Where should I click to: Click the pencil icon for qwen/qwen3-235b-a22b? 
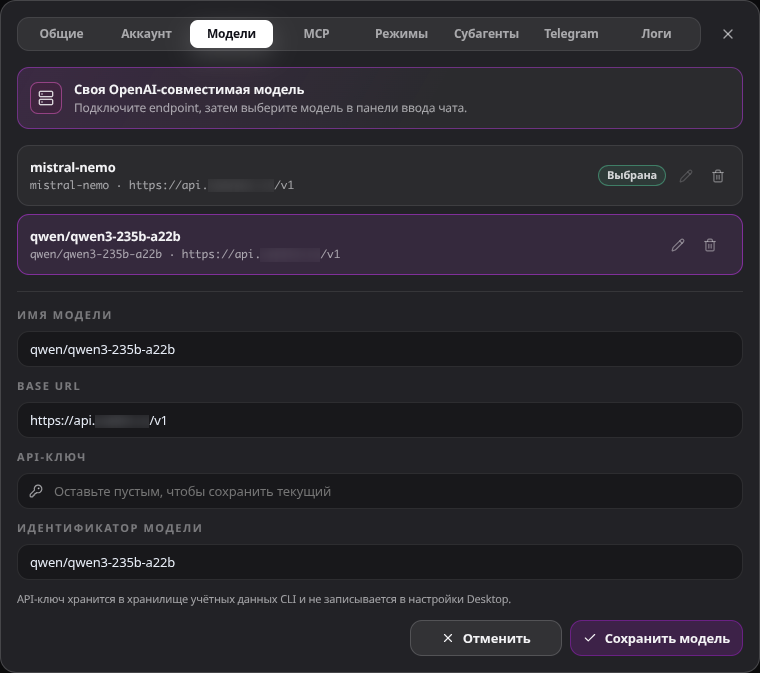(x=678, y=245)
